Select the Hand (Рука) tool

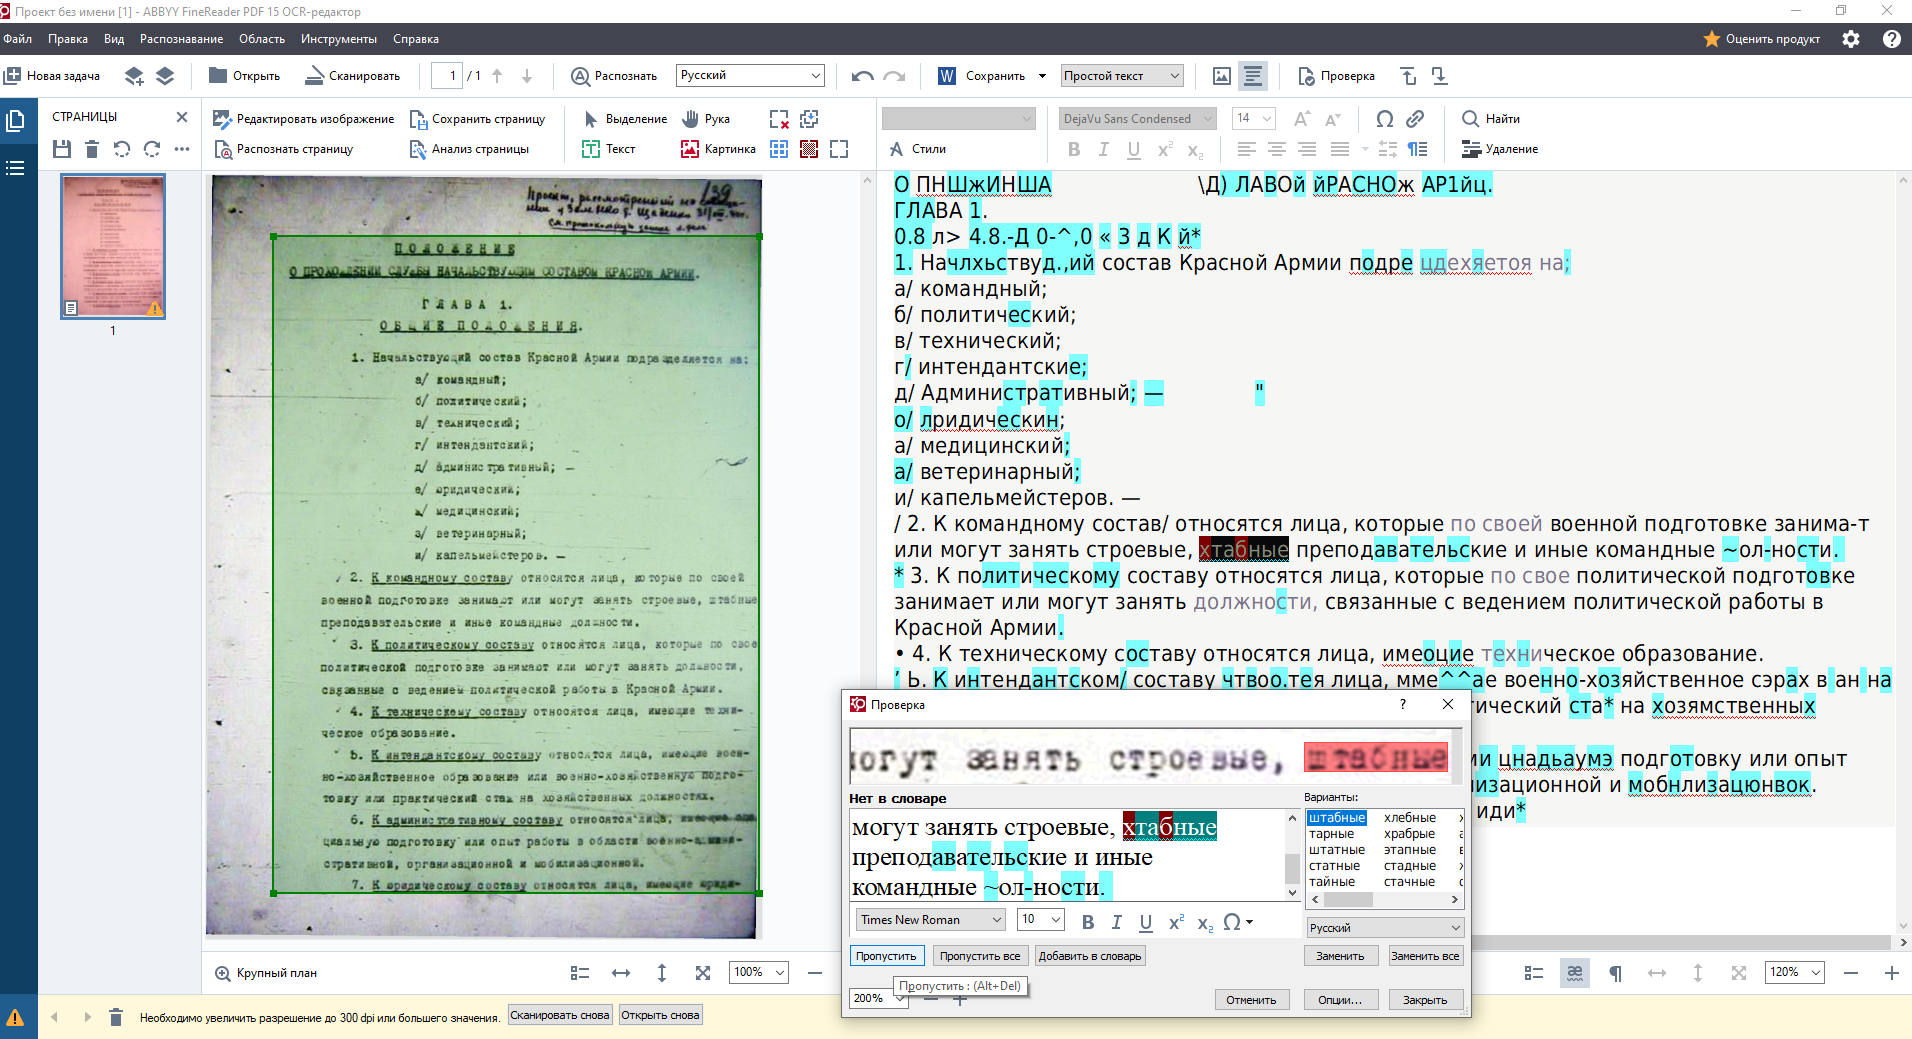coord(691,119)
